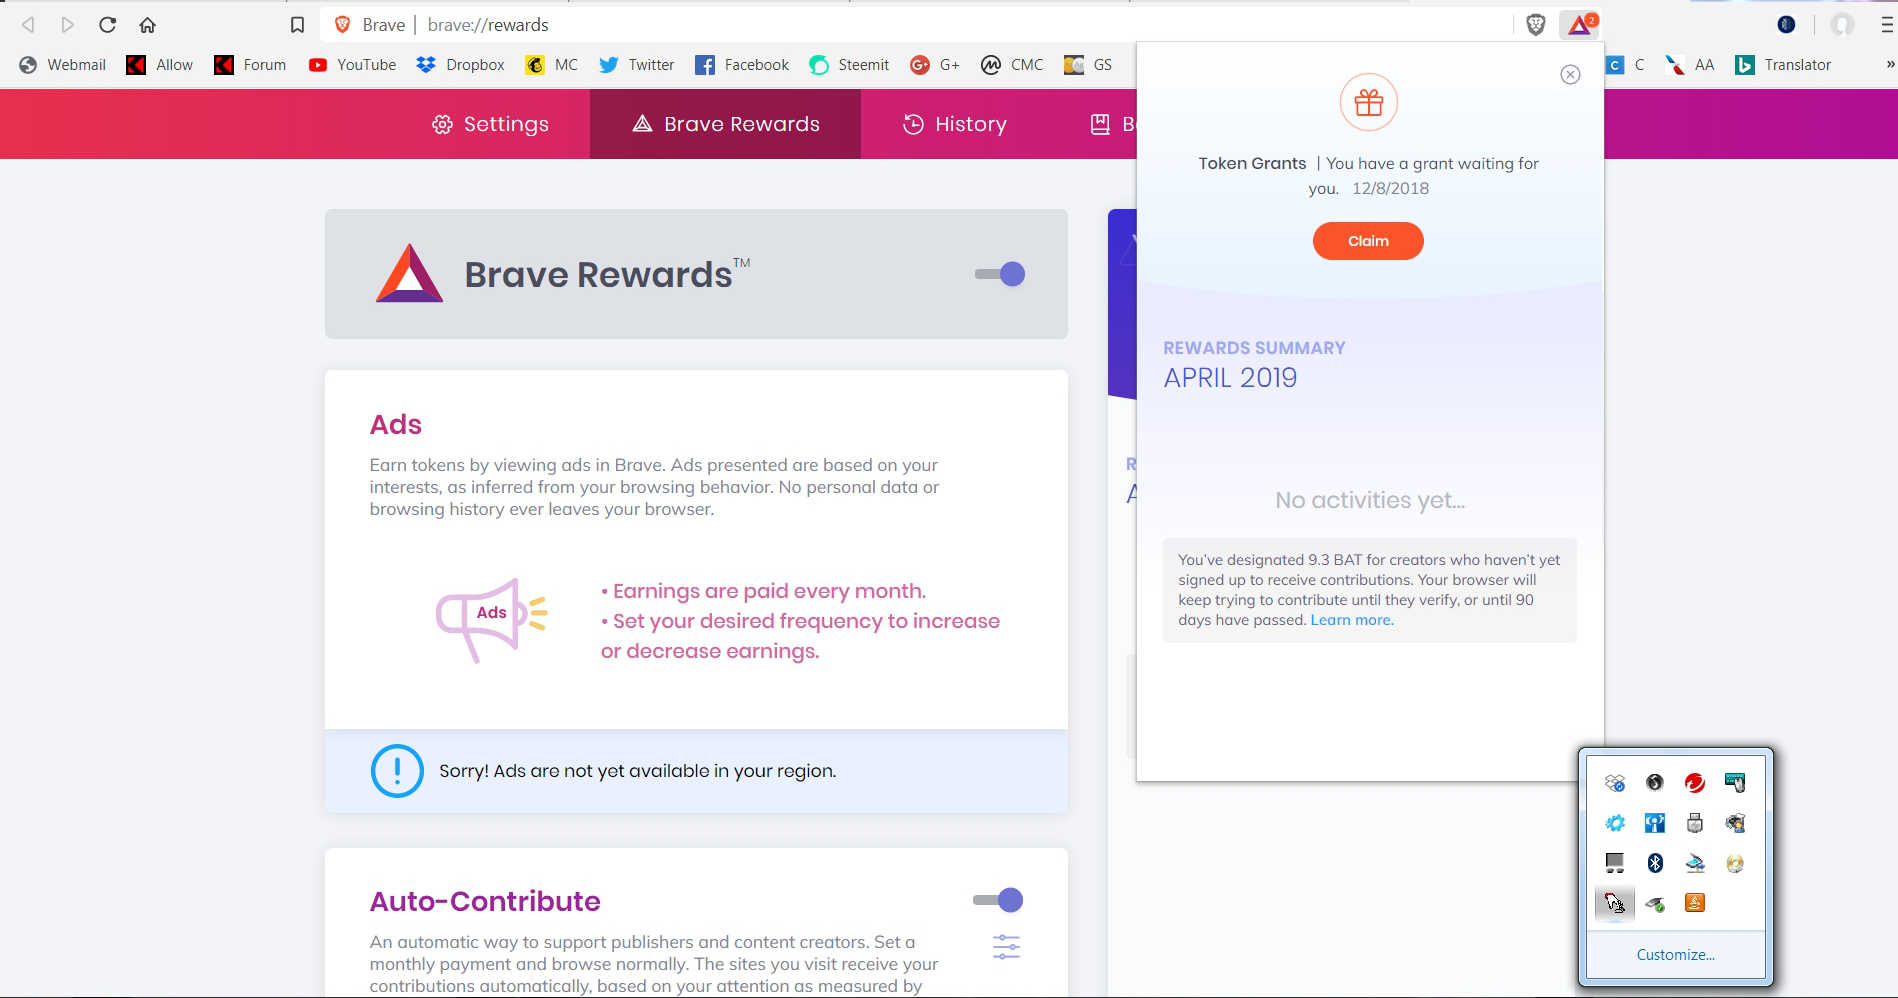Screen dimensions: 1898x998
Task: Click the grant date '12/8/2018'
Action: (x=1390, y=189)
